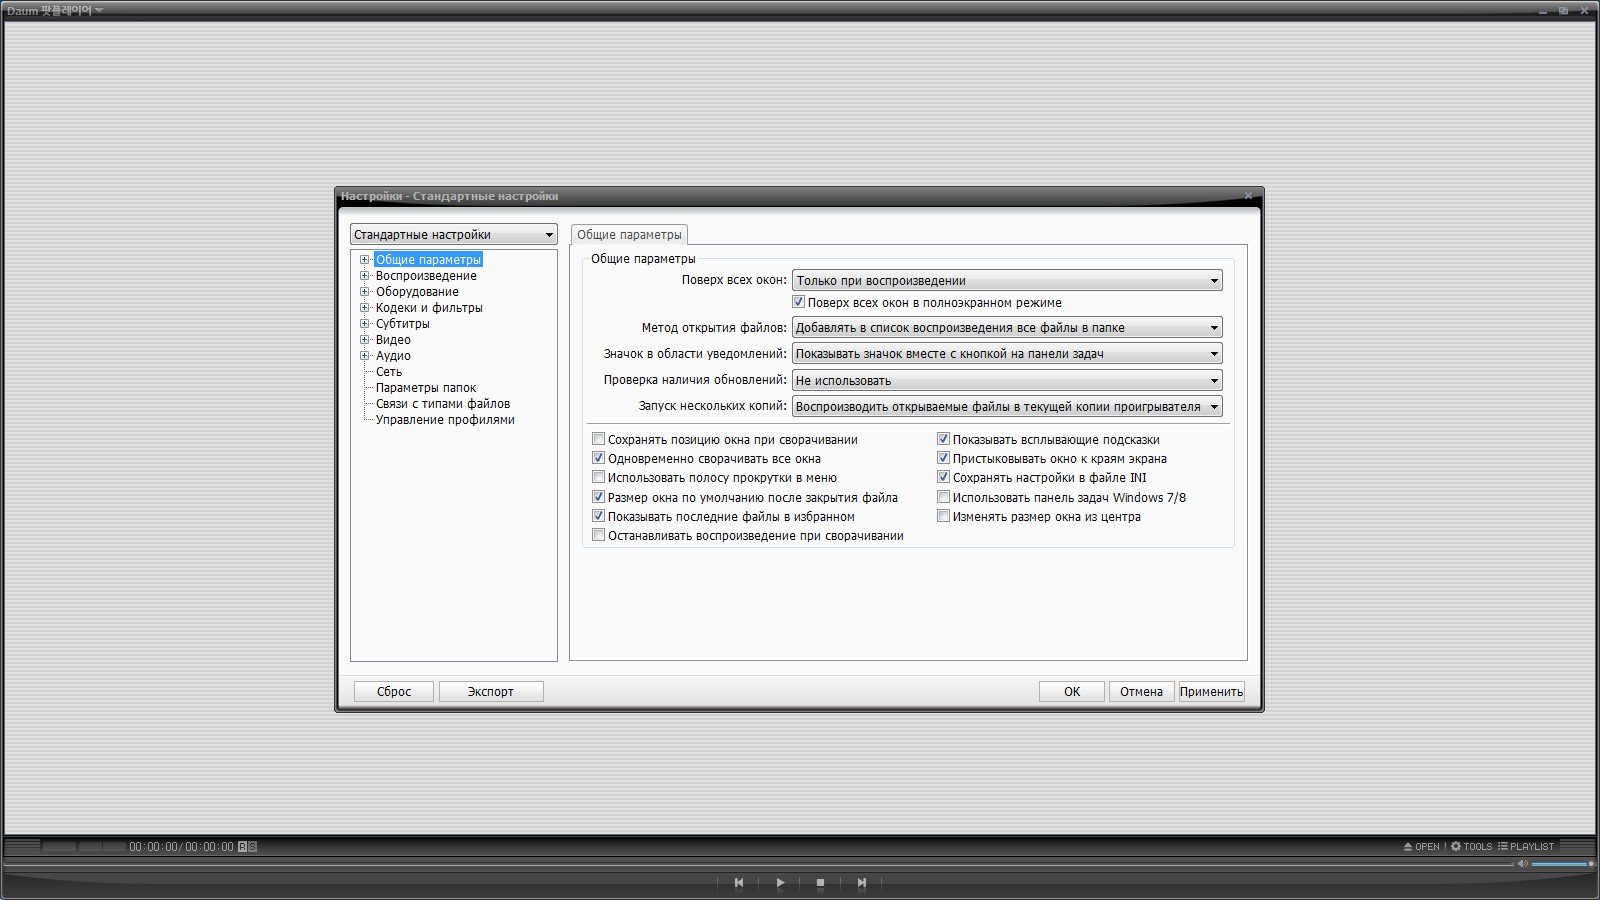The image size is (1600, 900).
Task: Mute audio with the speaker icon
Action: (1522, 864)
